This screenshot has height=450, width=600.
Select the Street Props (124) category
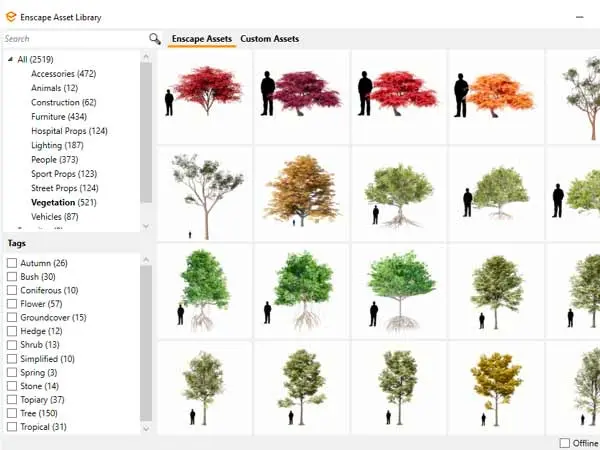65,188
